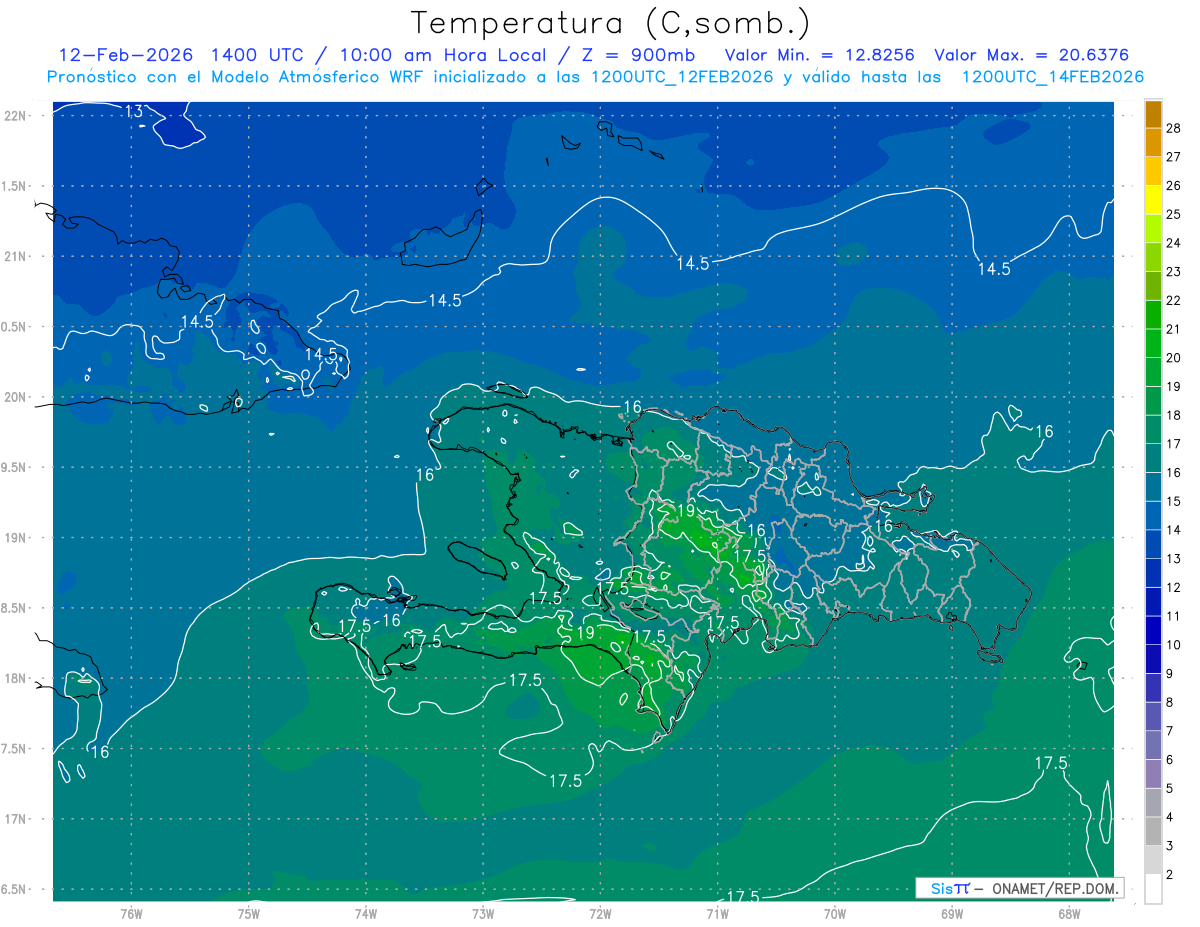Click the rightmost 14.5 contour label

[x=993, y=269]
